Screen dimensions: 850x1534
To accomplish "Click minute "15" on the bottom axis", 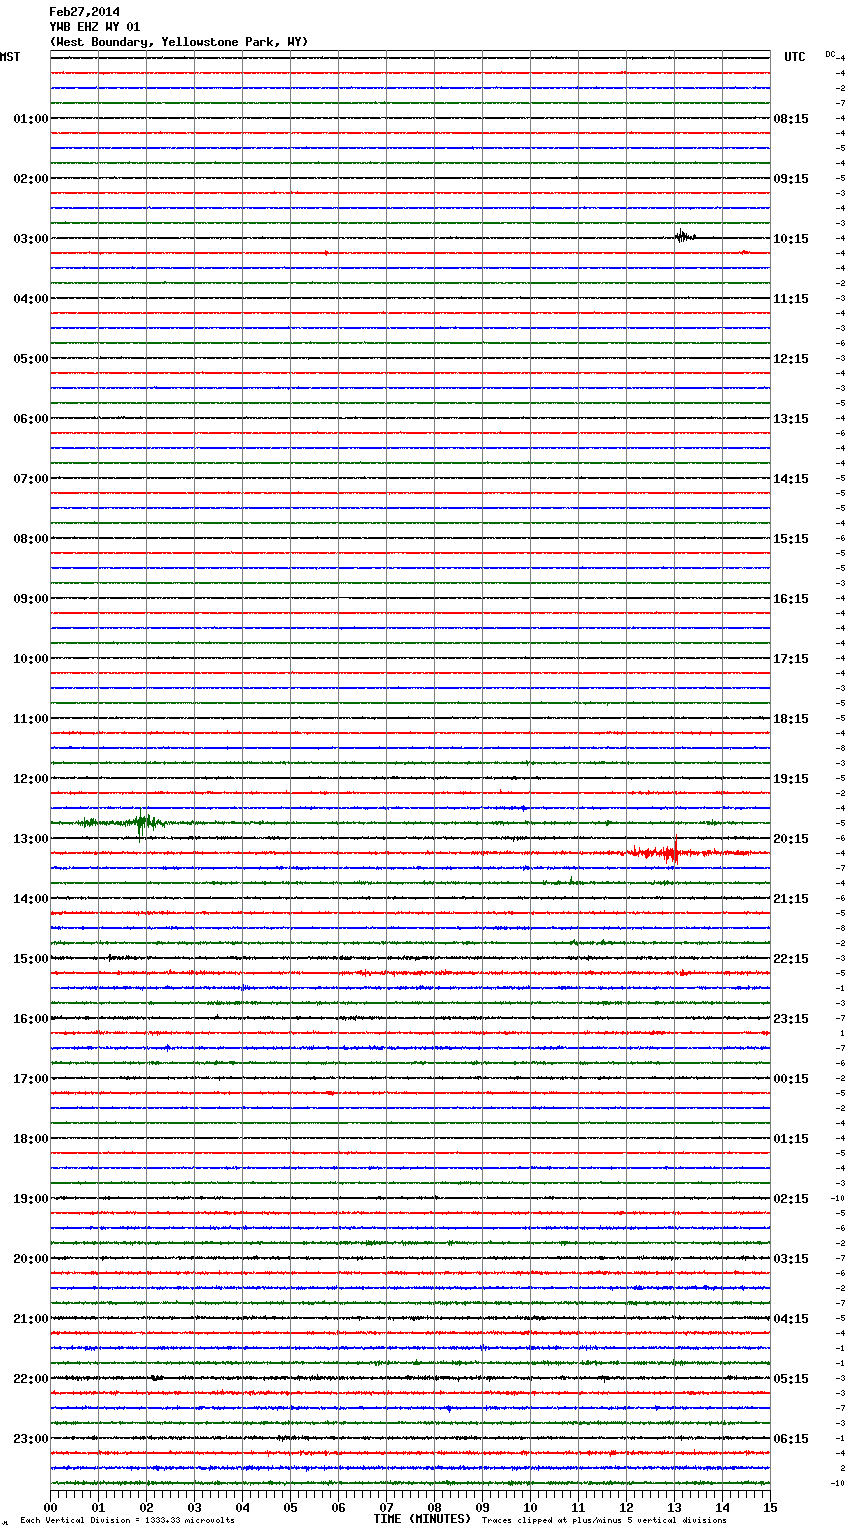I will pyautogui.click(x=770, y=1507).
